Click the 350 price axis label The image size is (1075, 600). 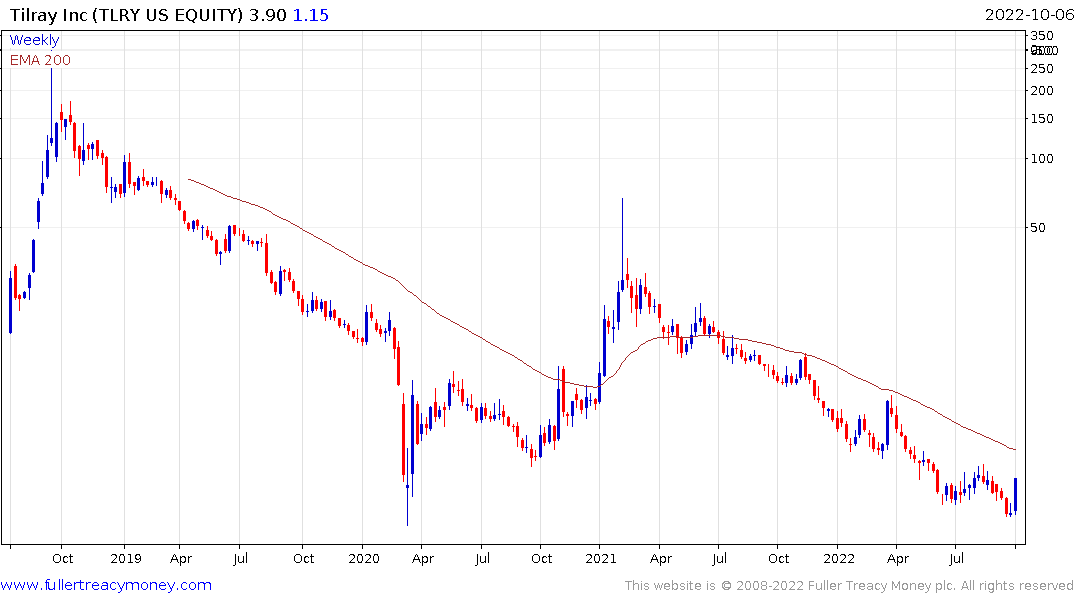1042,36
